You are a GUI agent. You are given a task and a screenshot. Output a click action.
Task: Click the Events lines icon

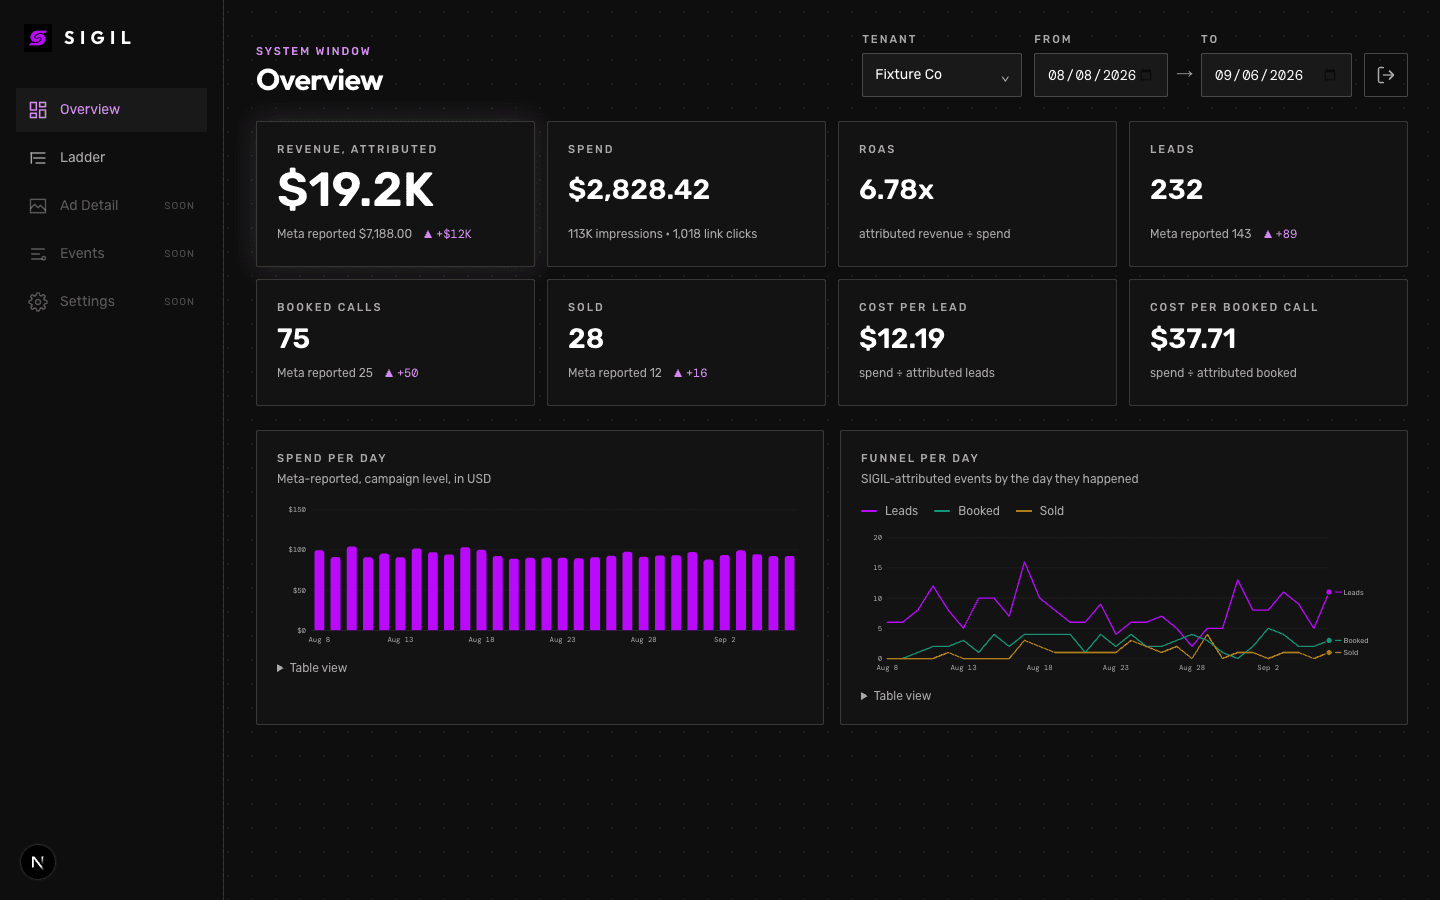tap(38, 254)
